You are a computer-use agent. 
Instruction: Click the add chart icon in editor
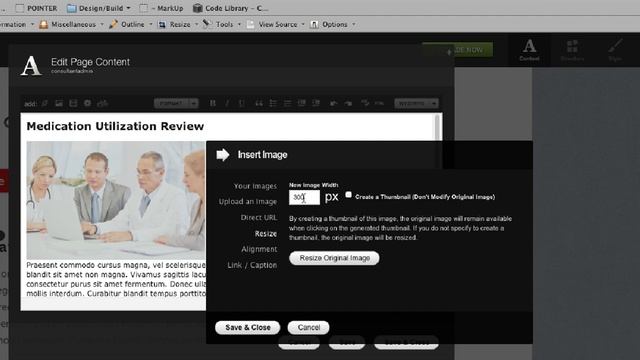pyautogui.click(x=102, y=103)
